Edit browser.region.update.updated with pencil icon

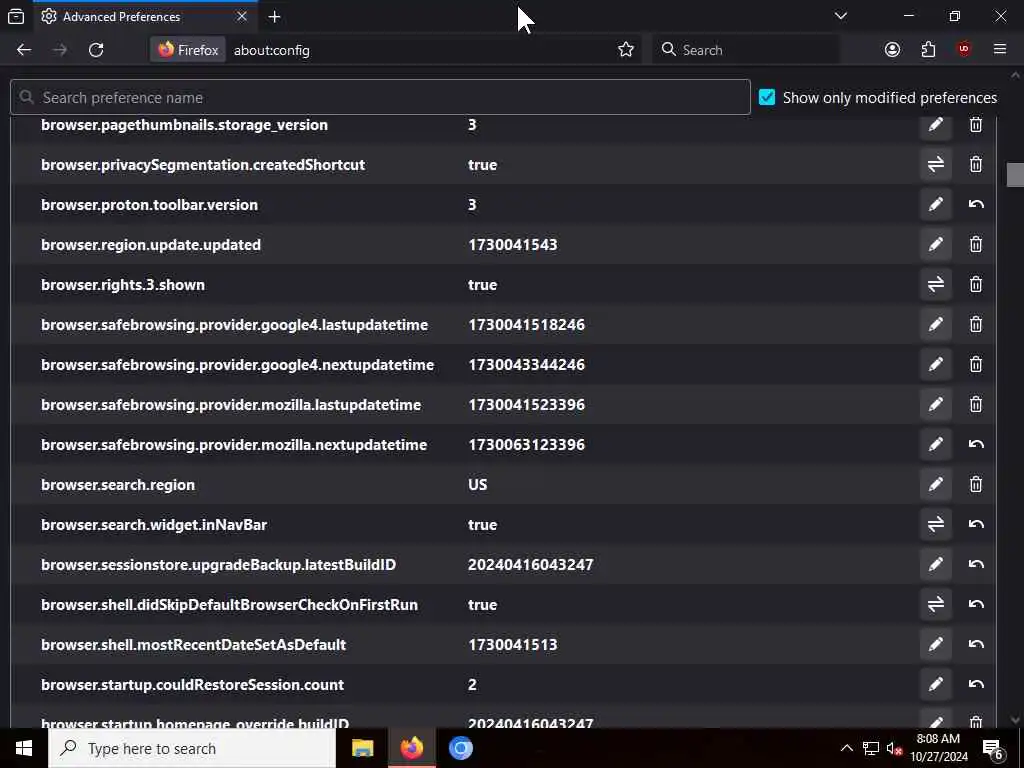935,244
